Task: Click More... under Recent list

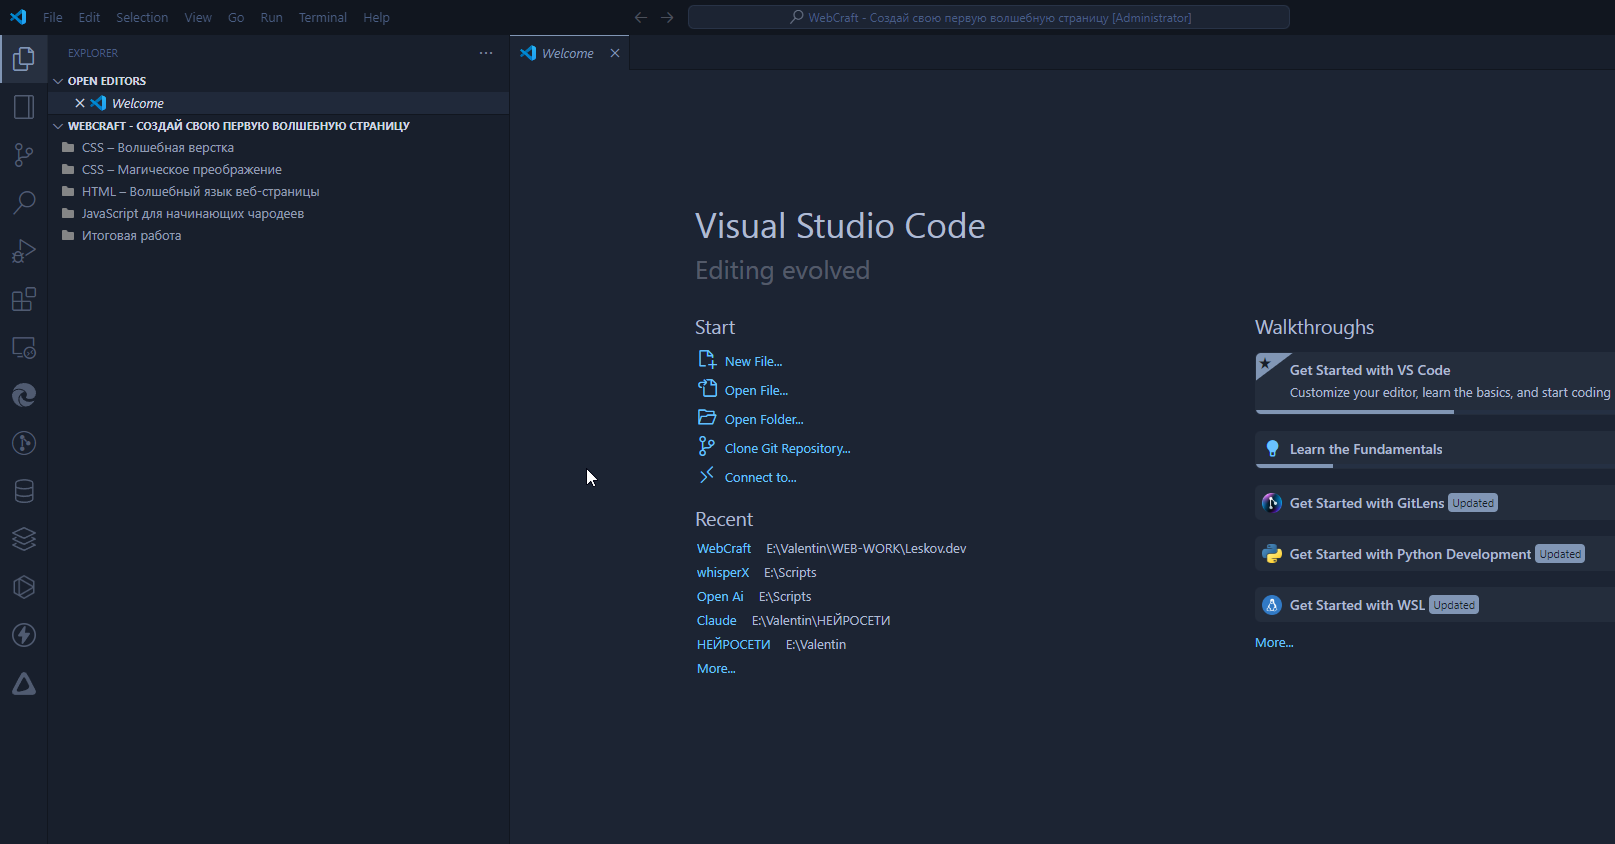Action: pyautogui.click(x=716, y=668)
